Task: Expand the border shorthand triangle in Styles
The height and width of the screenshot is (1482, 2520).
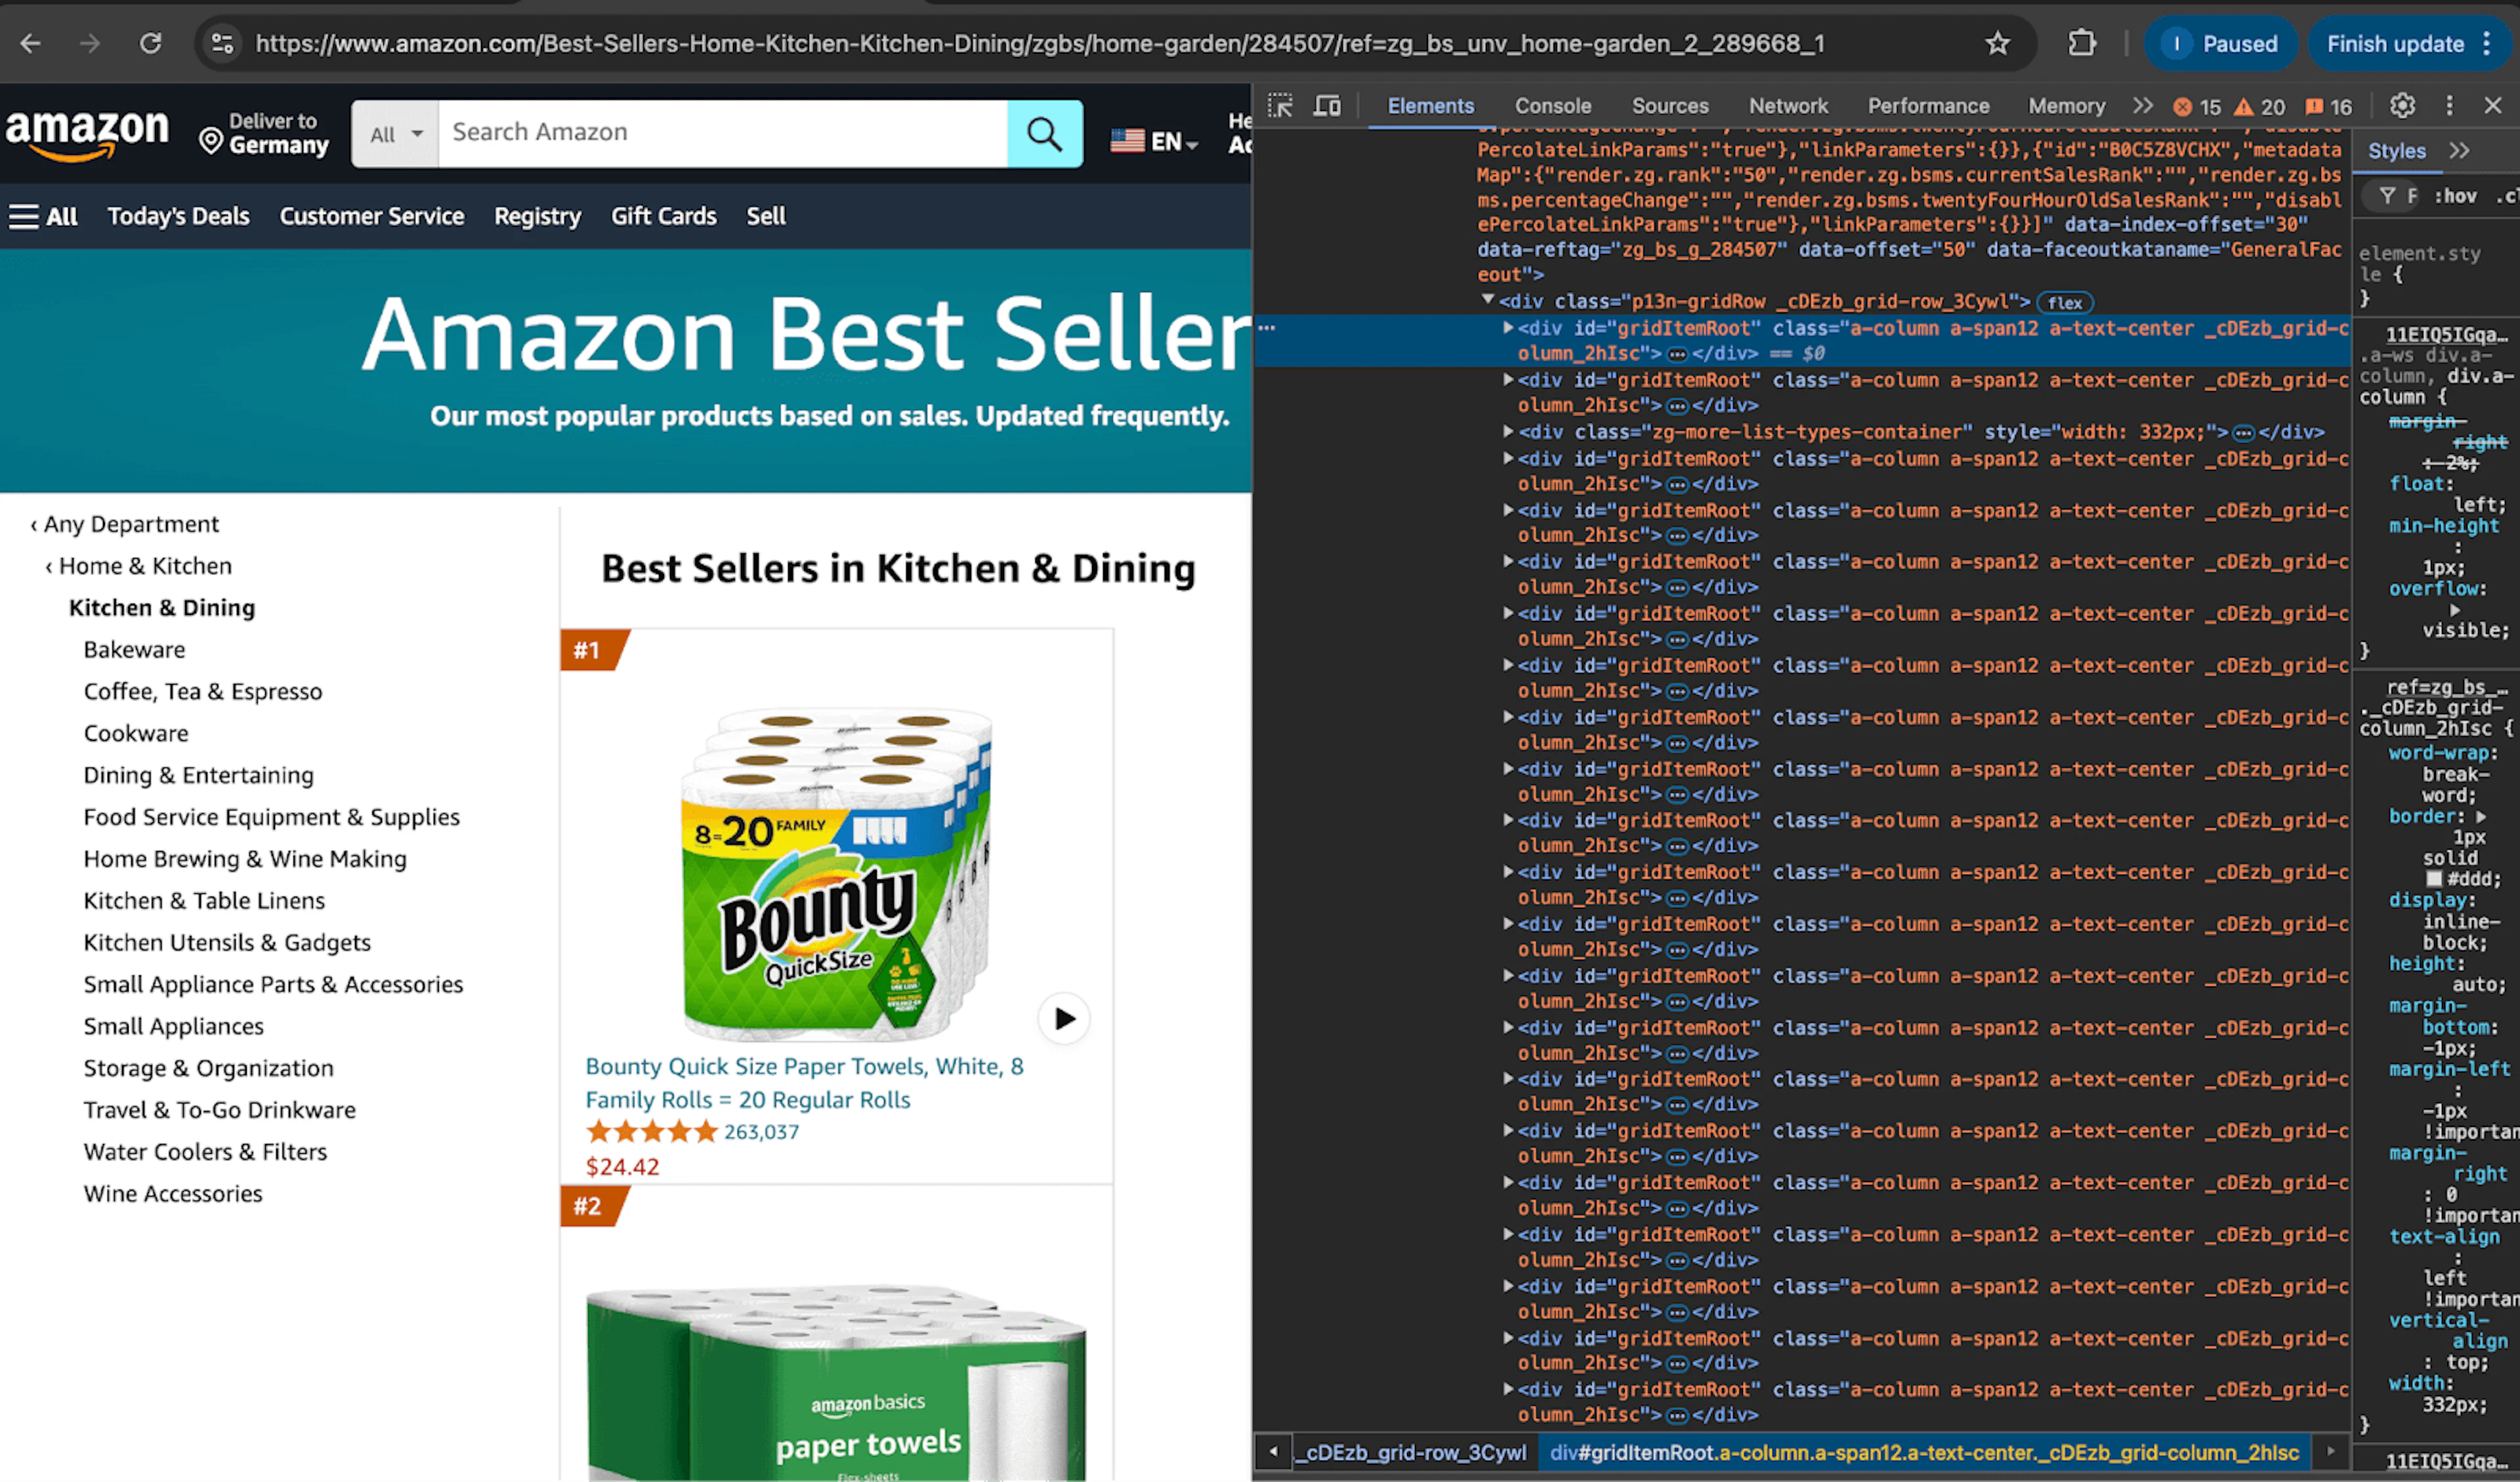Action: click(x=2480, y=816)
